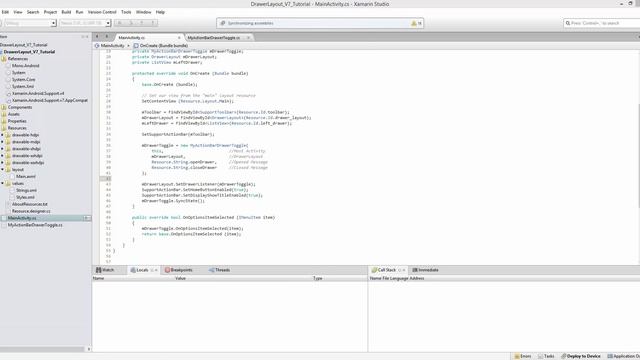
Task: Switch to the MyActionBarDrawerToggle.cs editor tab
Action: point(213,38)
